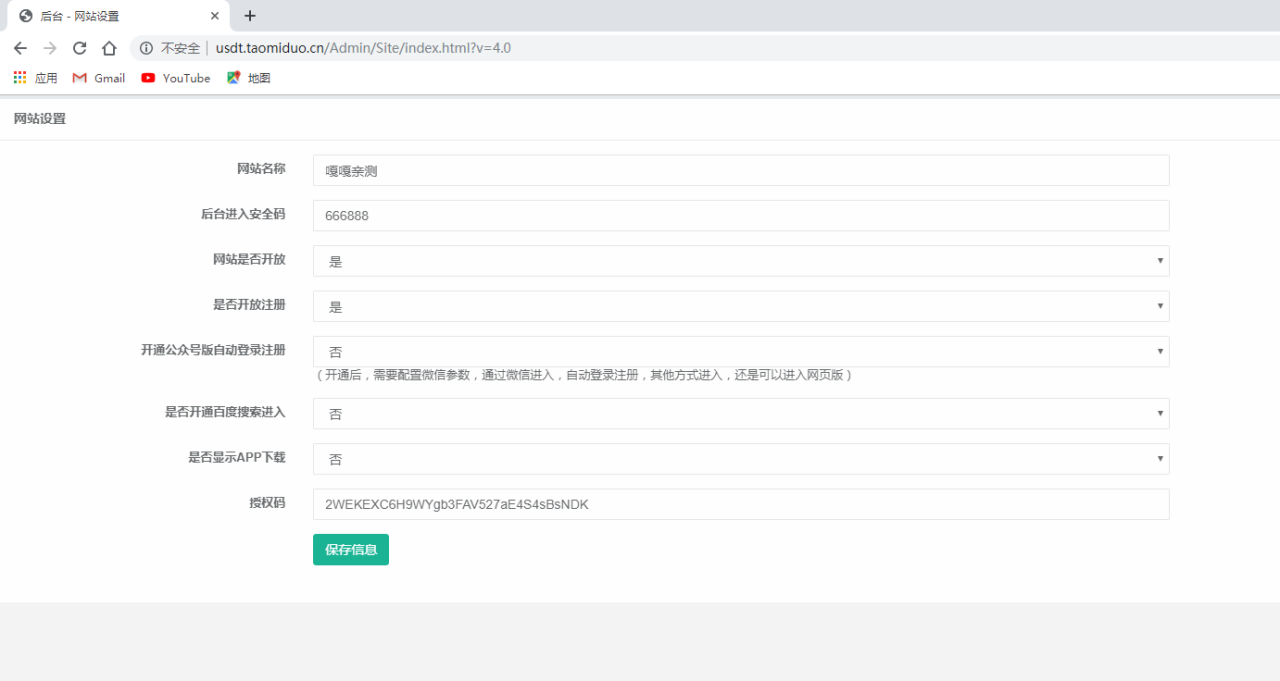
Task: Open a new browser tab
Action: tap(250, 16)
